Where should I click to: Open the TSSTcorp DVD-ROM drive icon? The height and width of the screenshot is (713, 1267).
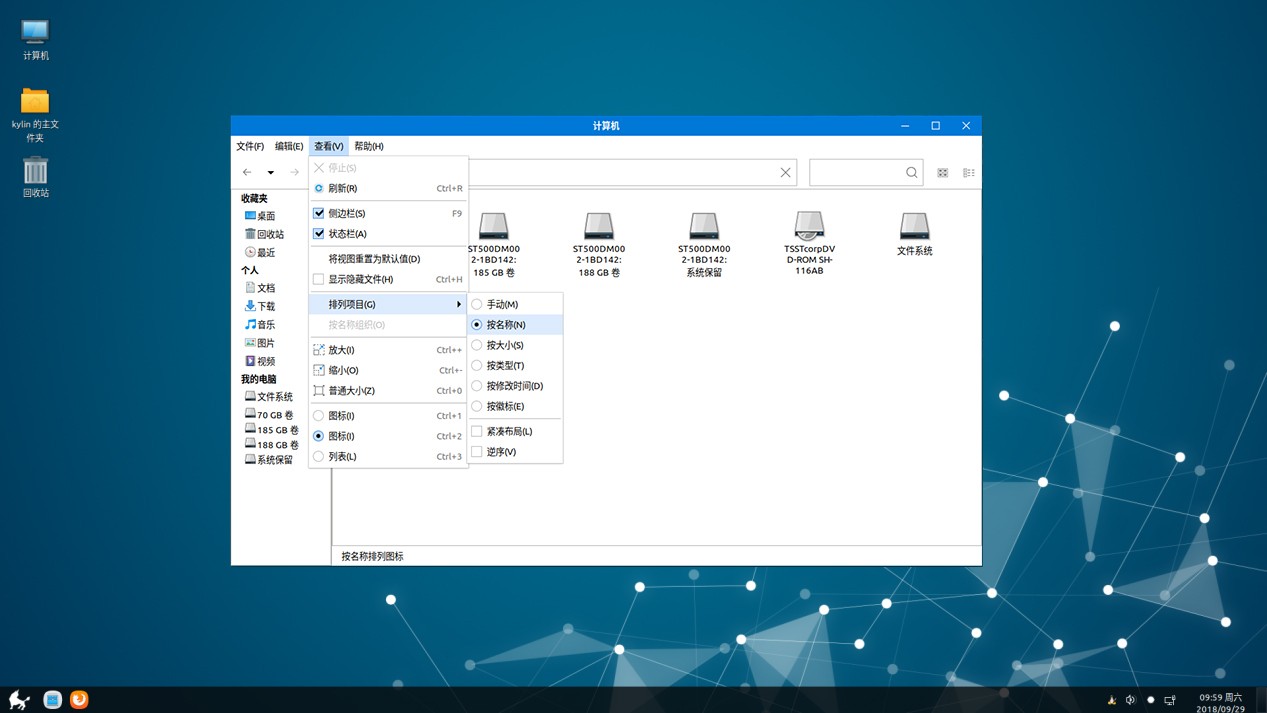tap(809, 226)
